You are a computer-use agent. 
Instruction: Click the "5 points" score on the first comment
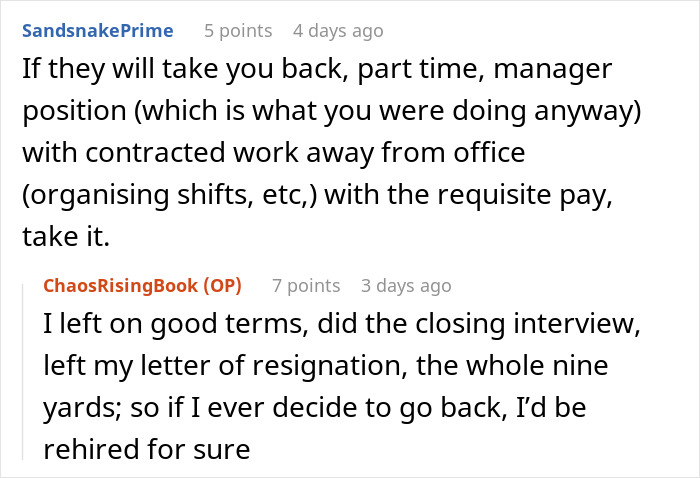click(238, 31)
